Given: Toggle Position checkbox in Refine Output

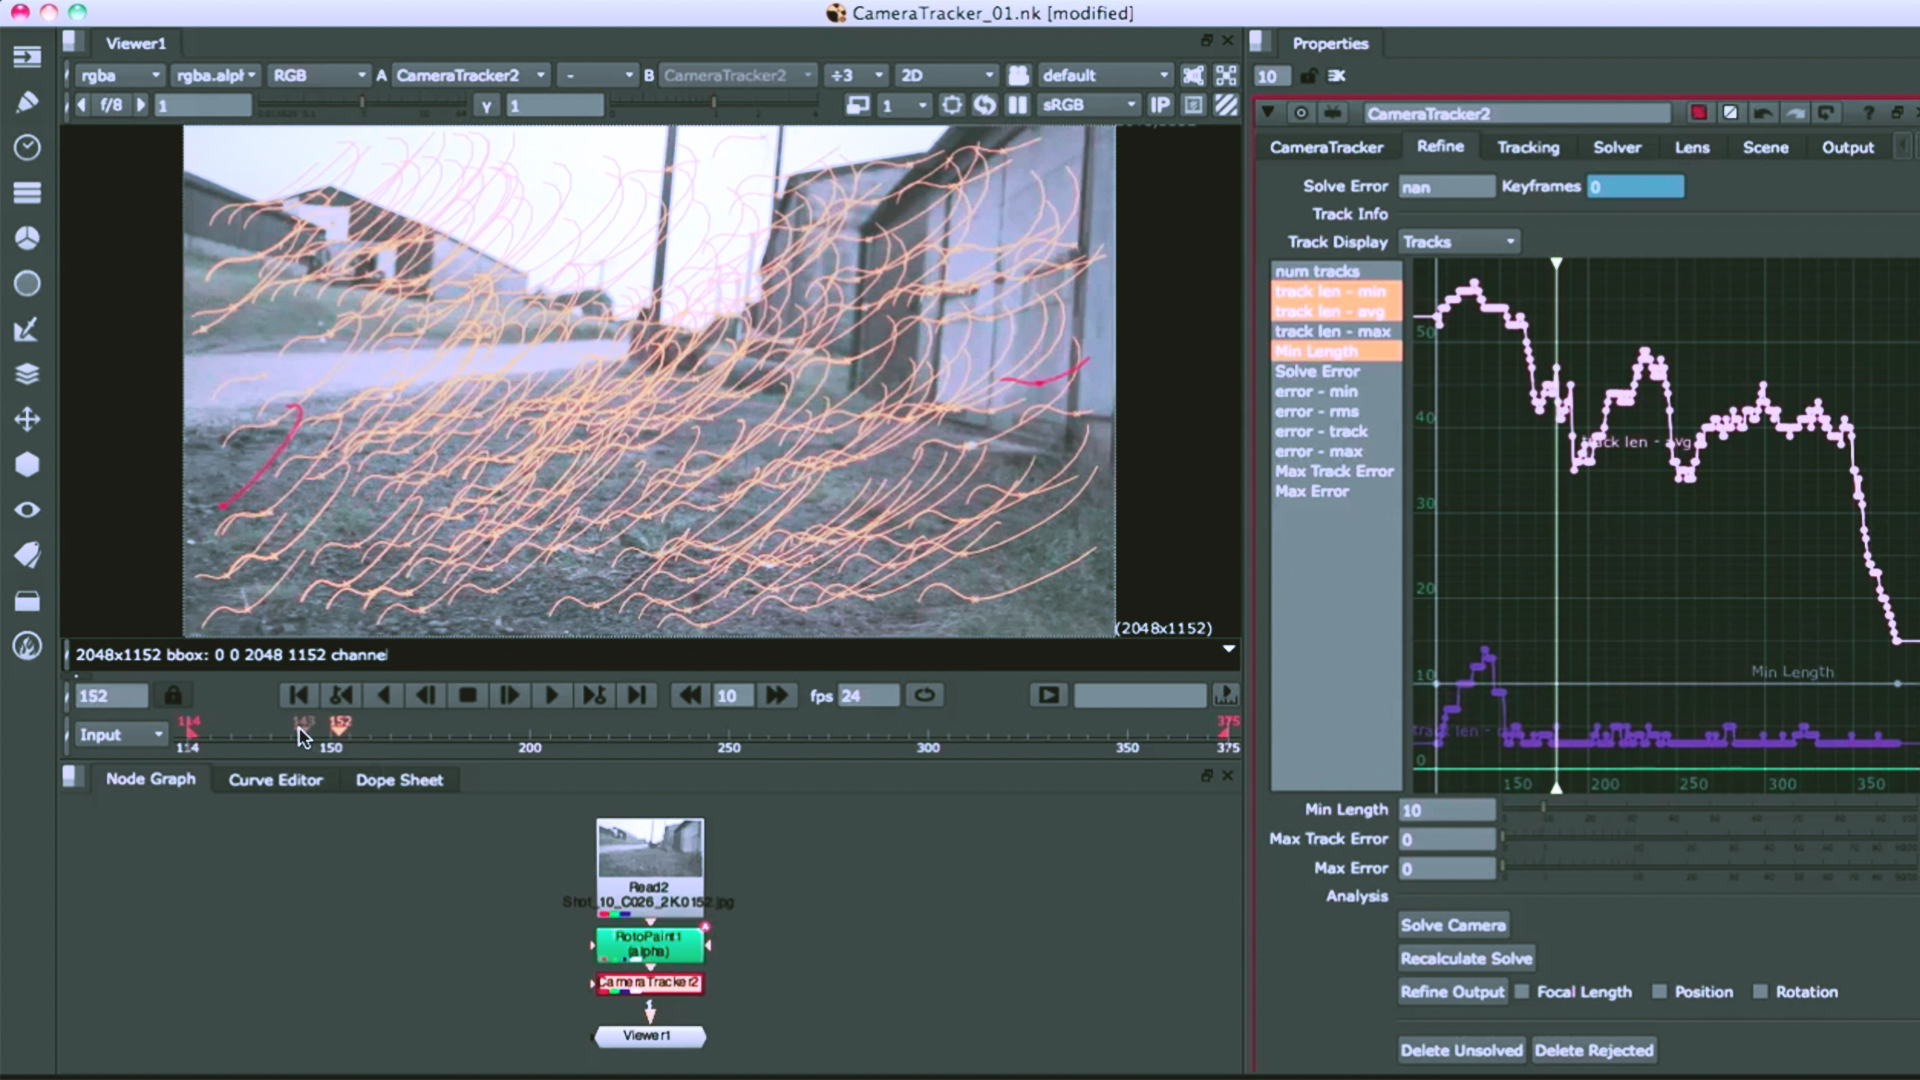Looking at the screenshot, I should 1659,992.
